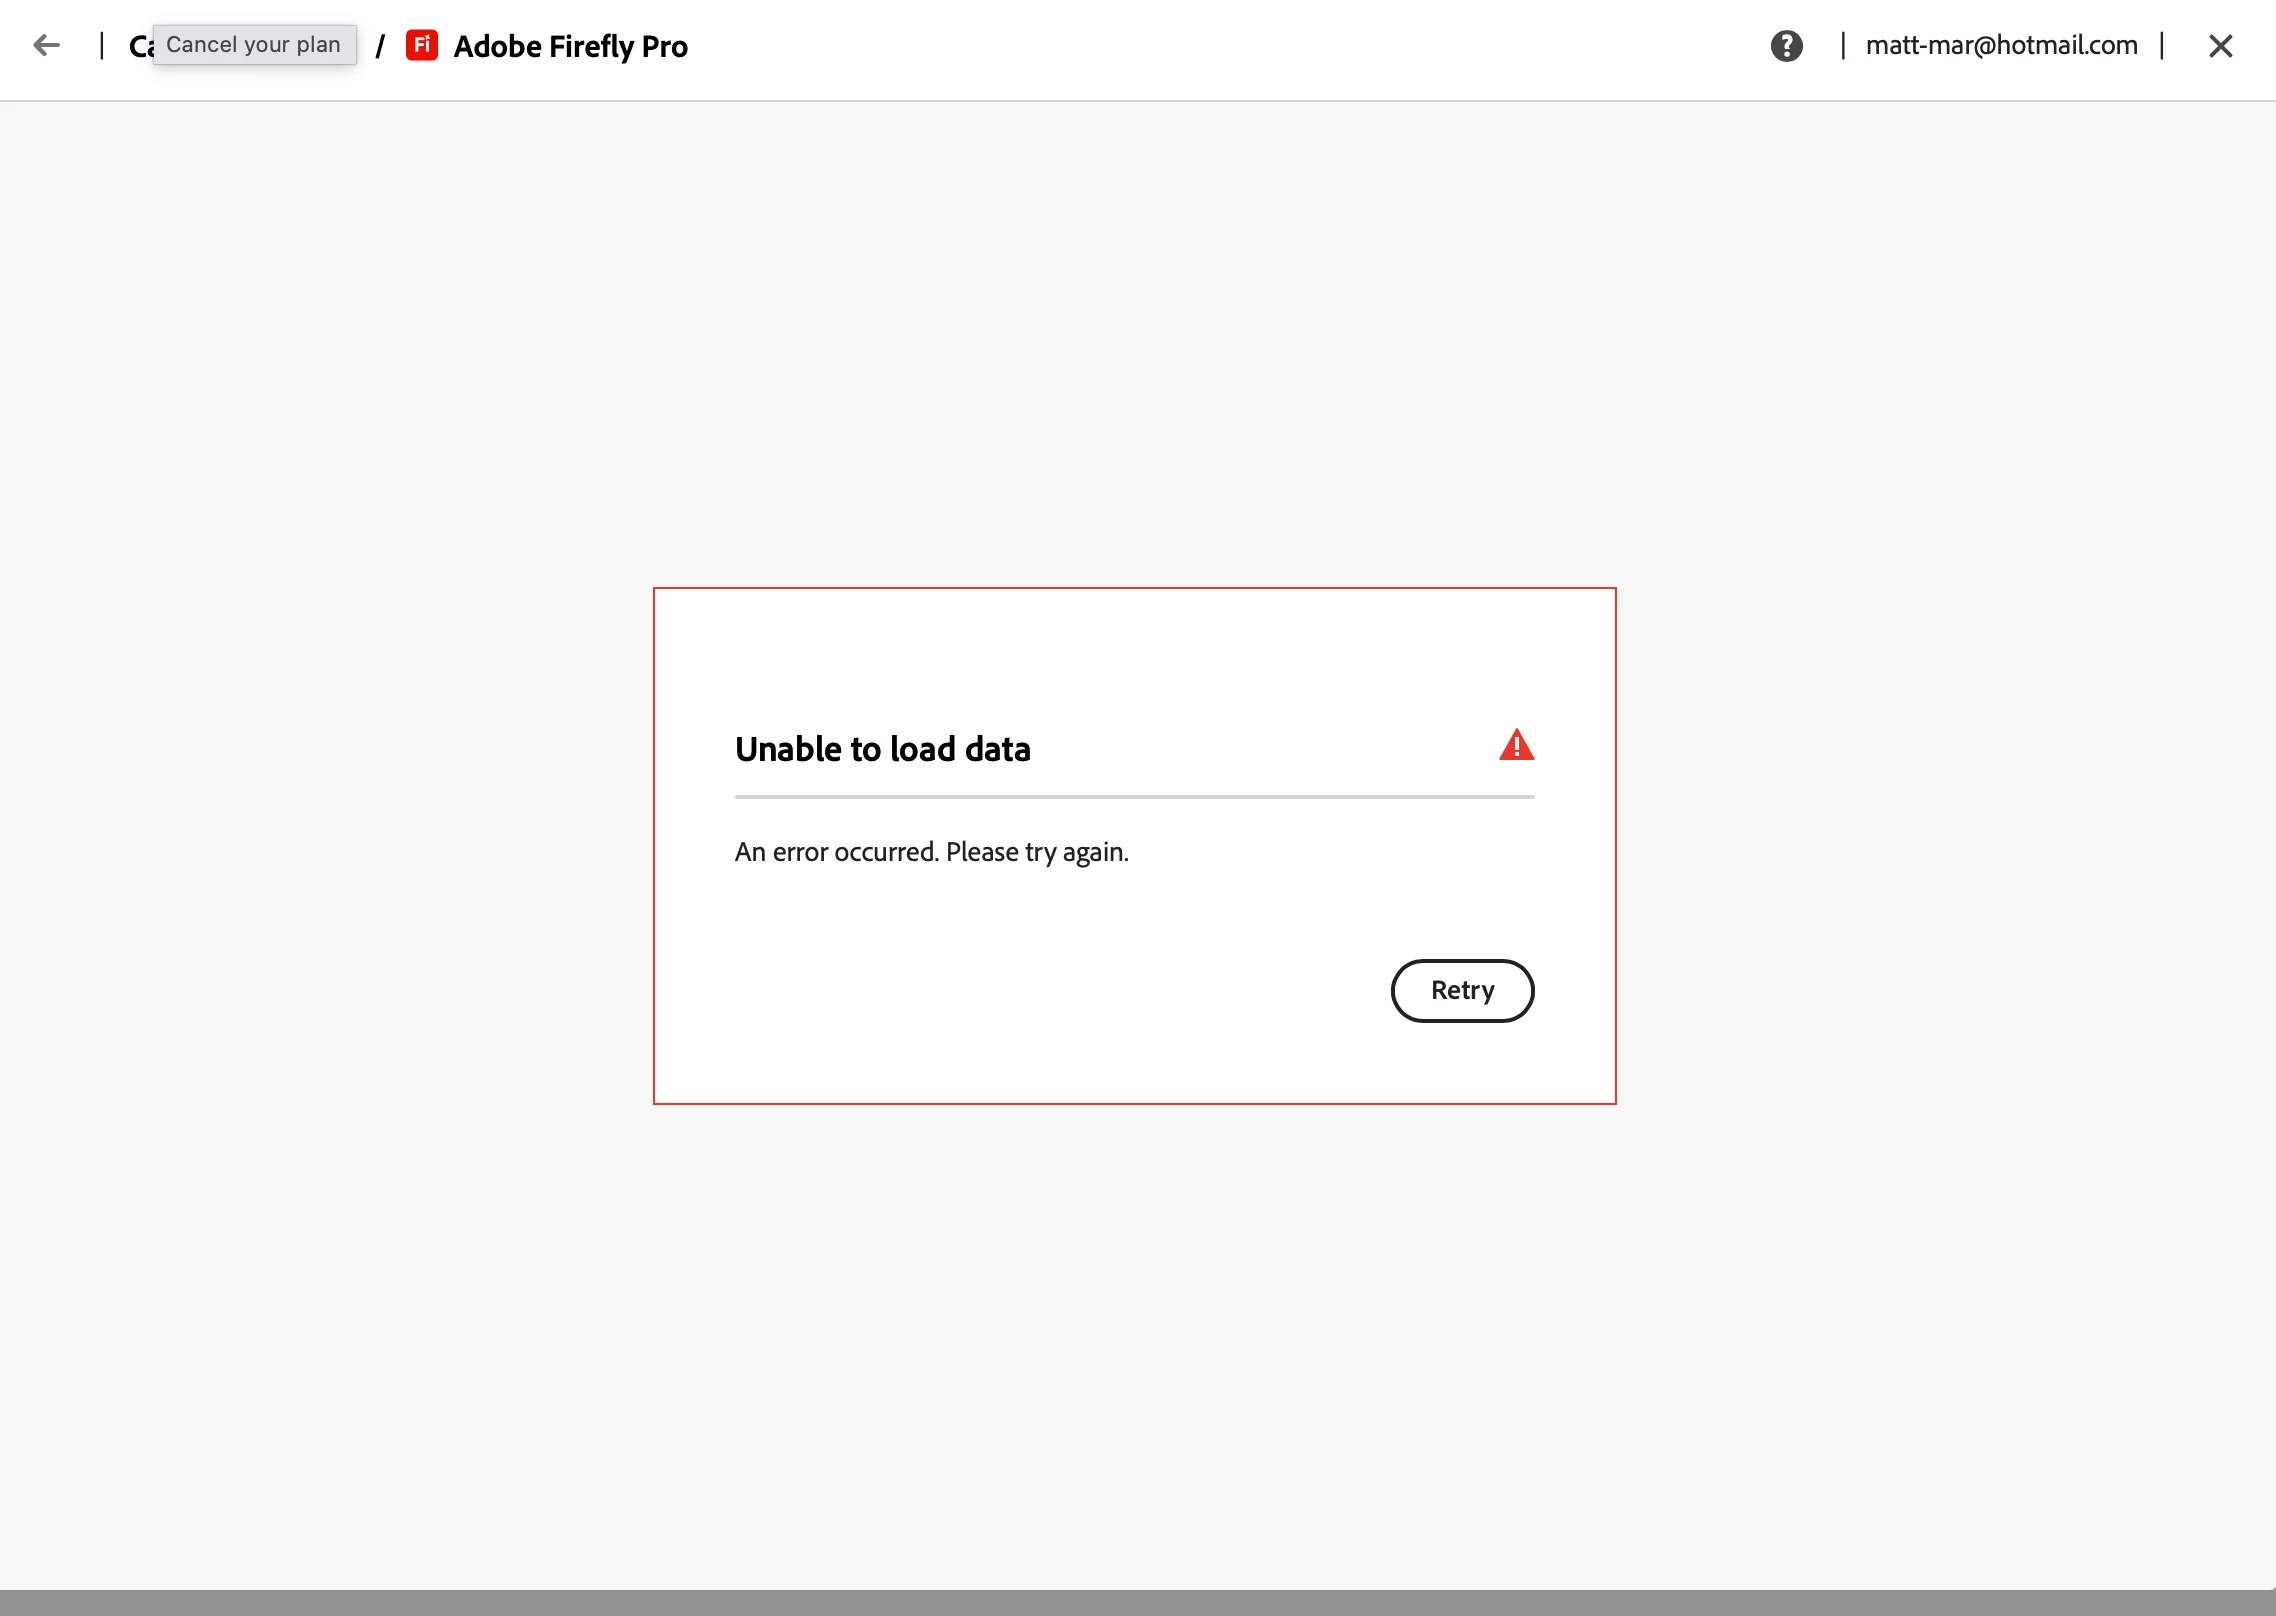
Task: Click the vertical separator after back arrow
Action: pos(102,46)
